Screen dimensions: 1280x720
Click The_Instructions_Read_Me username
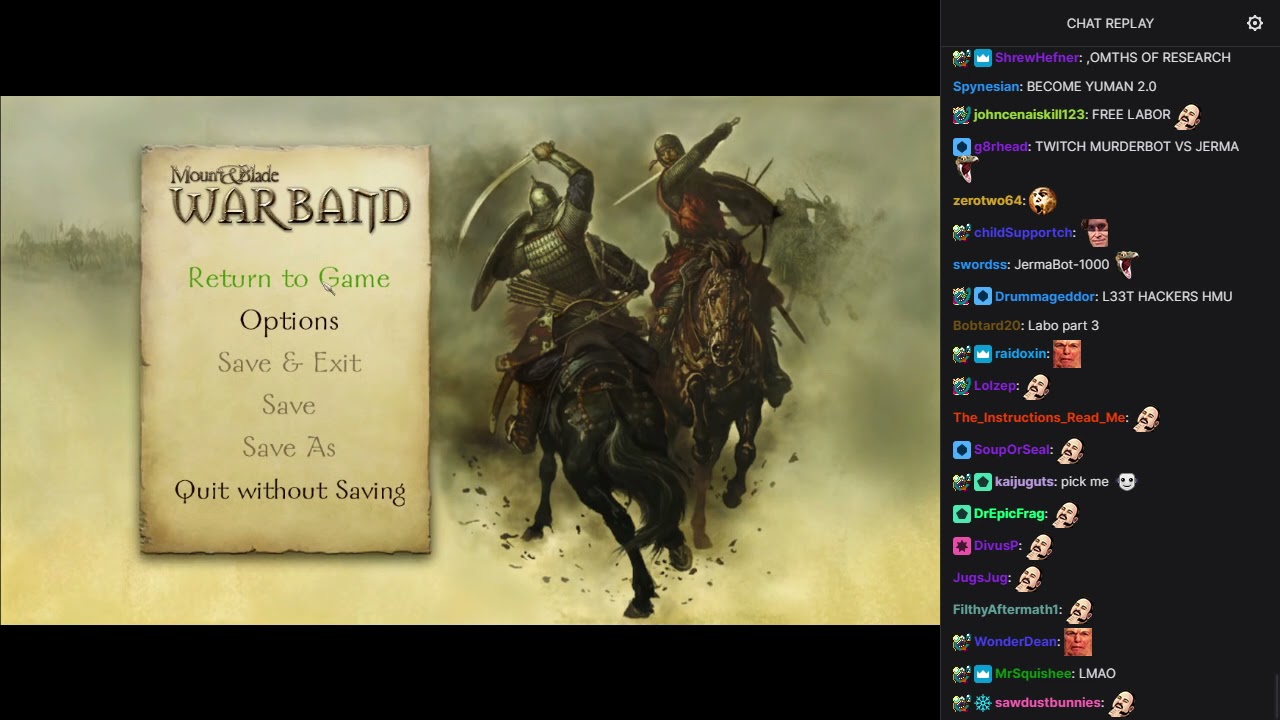tap(1039, 418)
